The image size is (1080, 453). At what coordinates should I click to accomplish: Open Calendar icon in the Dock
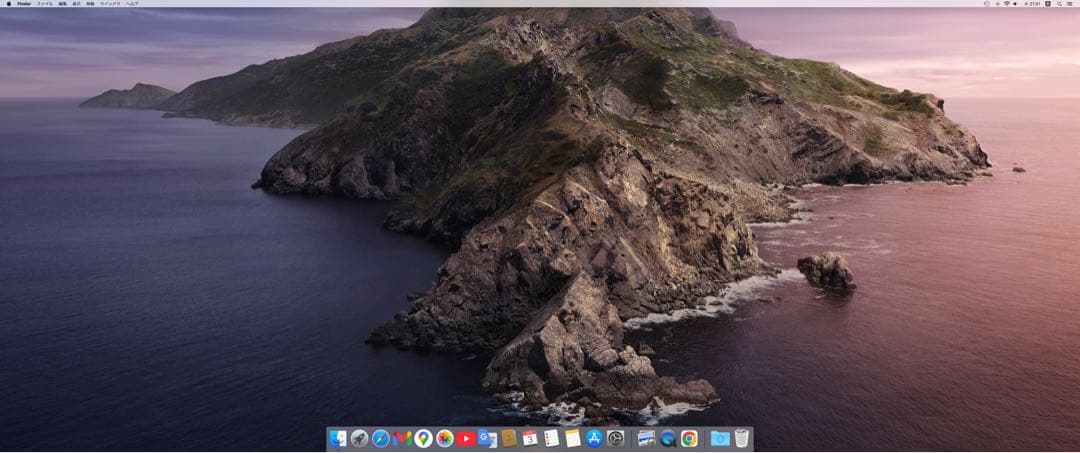pos(530,438)
